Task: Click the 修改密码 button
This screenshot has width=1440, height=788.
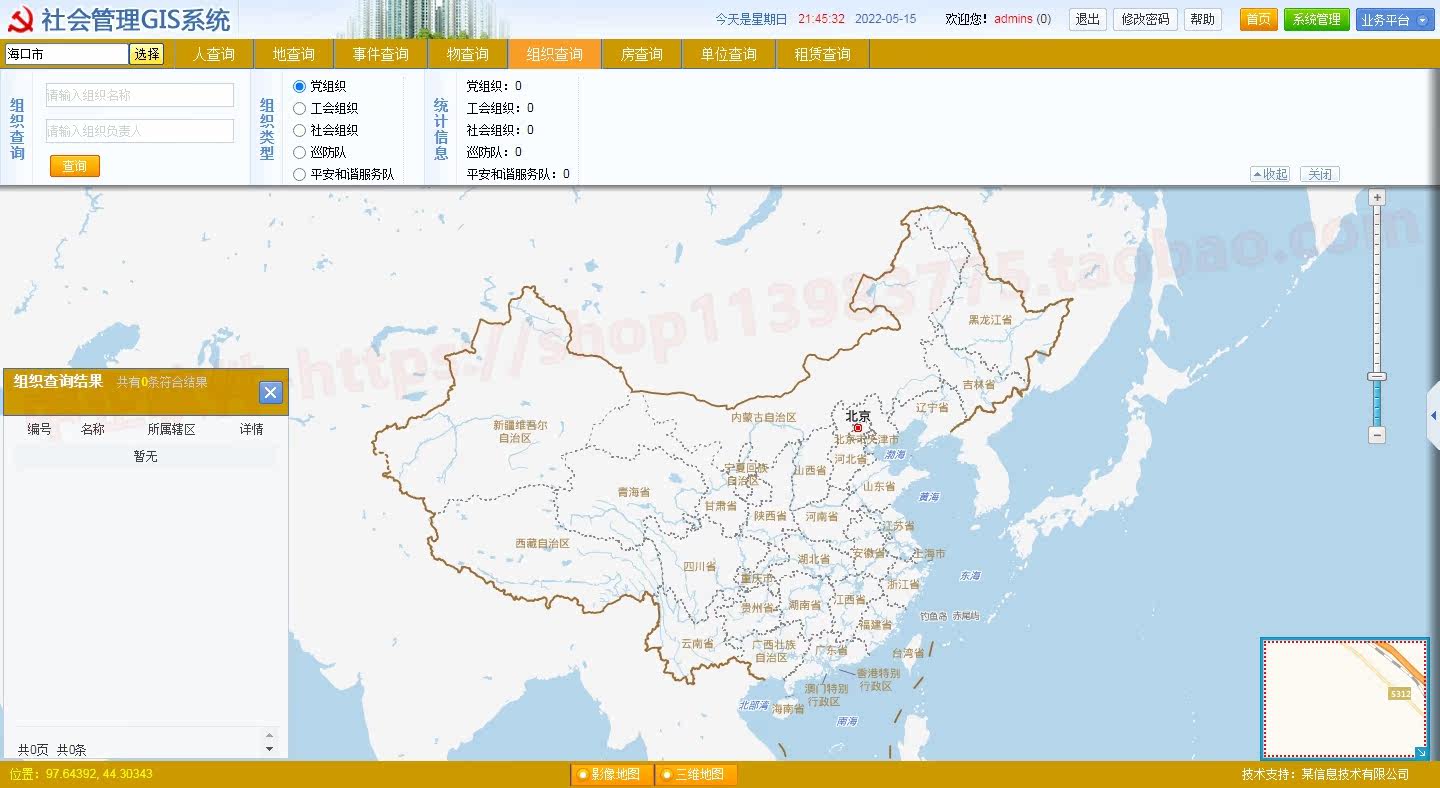Action: [1145, 19]
